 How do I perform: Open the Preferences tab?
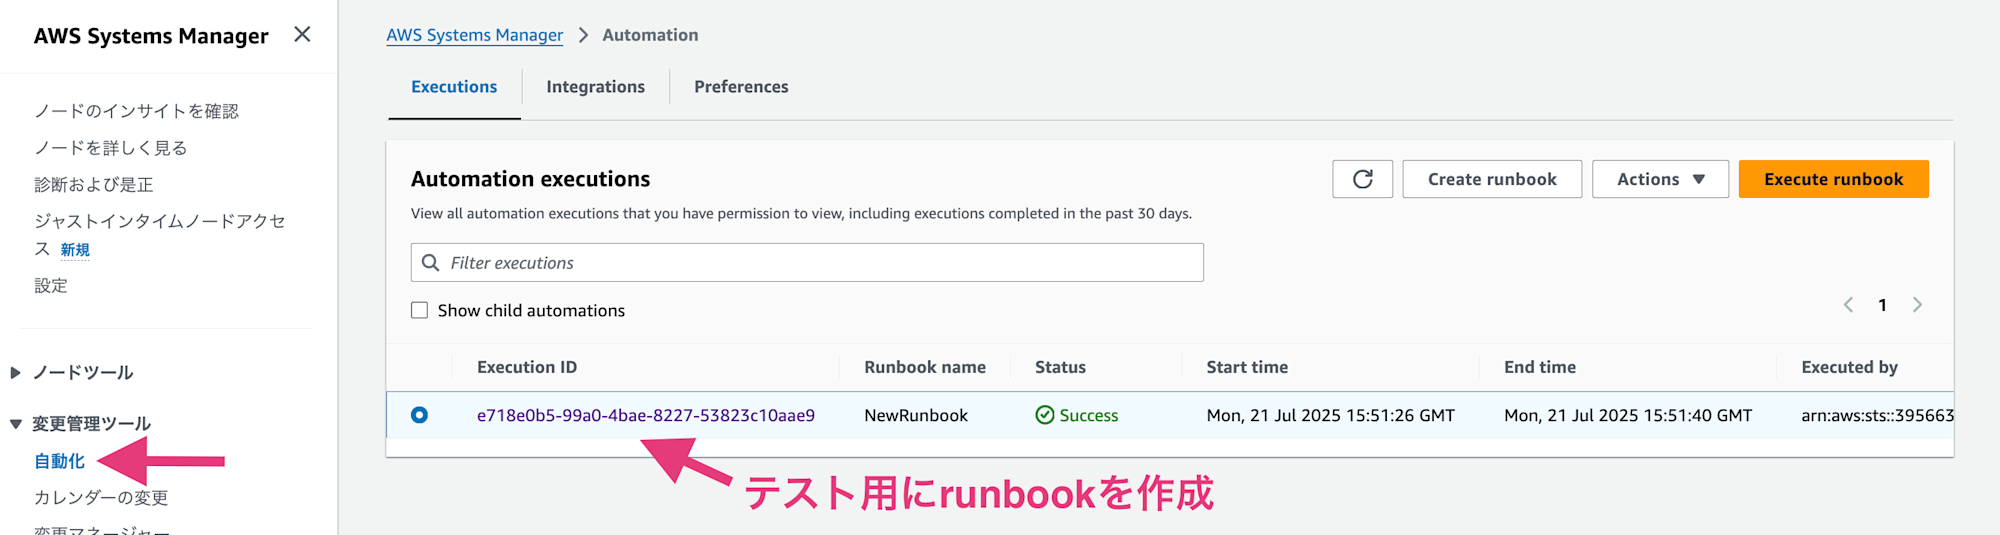pos(741,87)
